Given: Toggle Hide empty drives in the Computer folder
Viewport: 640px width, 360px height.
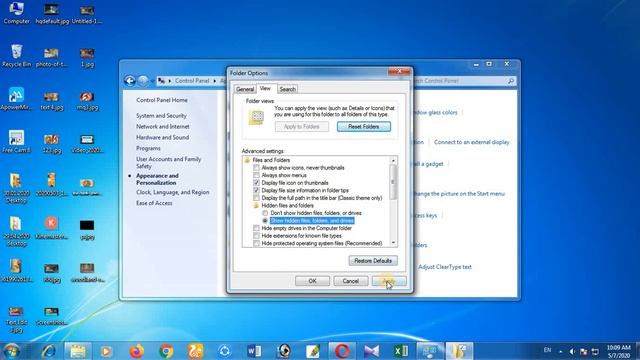Looking at the screenshot, I should [256, 228].
